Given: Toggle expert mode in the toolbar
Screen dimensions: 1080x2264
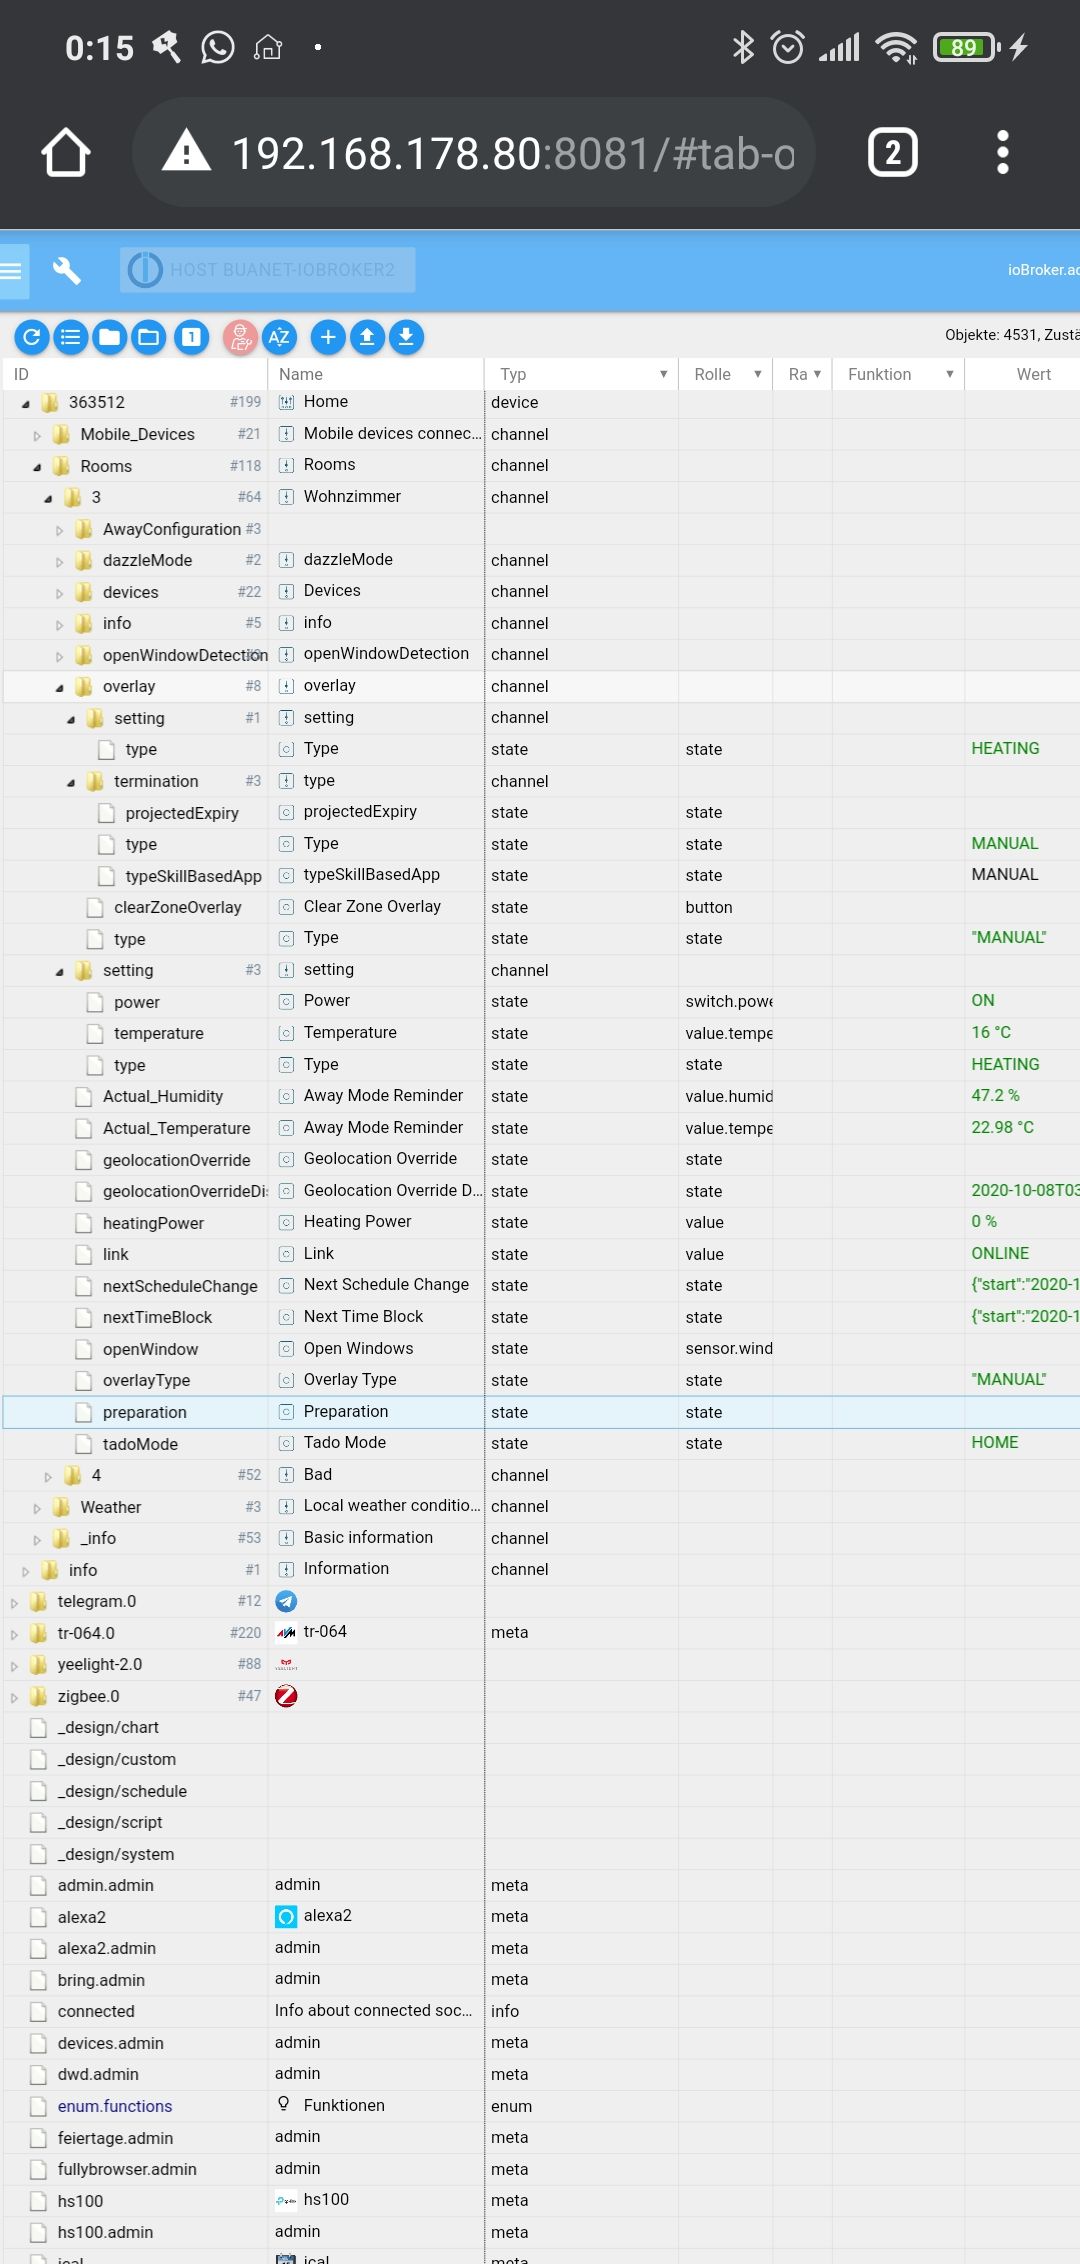Looking at the screenshot, I should click(x=240, y=338).
